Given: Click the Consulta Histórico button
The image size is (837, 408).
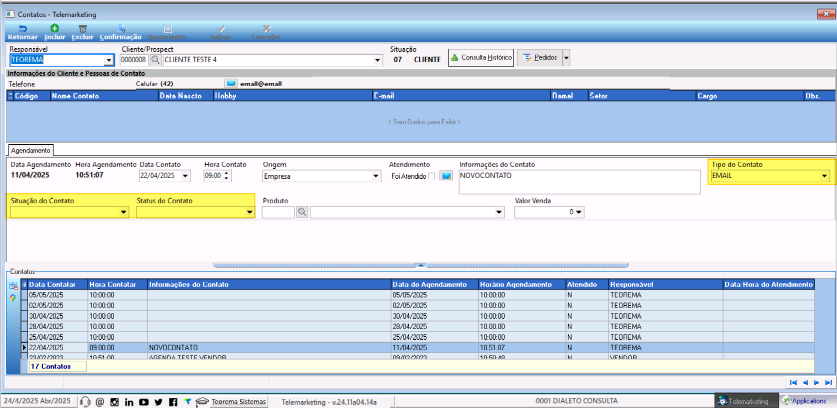Looking at the screenshot, I should pos(481,57).
